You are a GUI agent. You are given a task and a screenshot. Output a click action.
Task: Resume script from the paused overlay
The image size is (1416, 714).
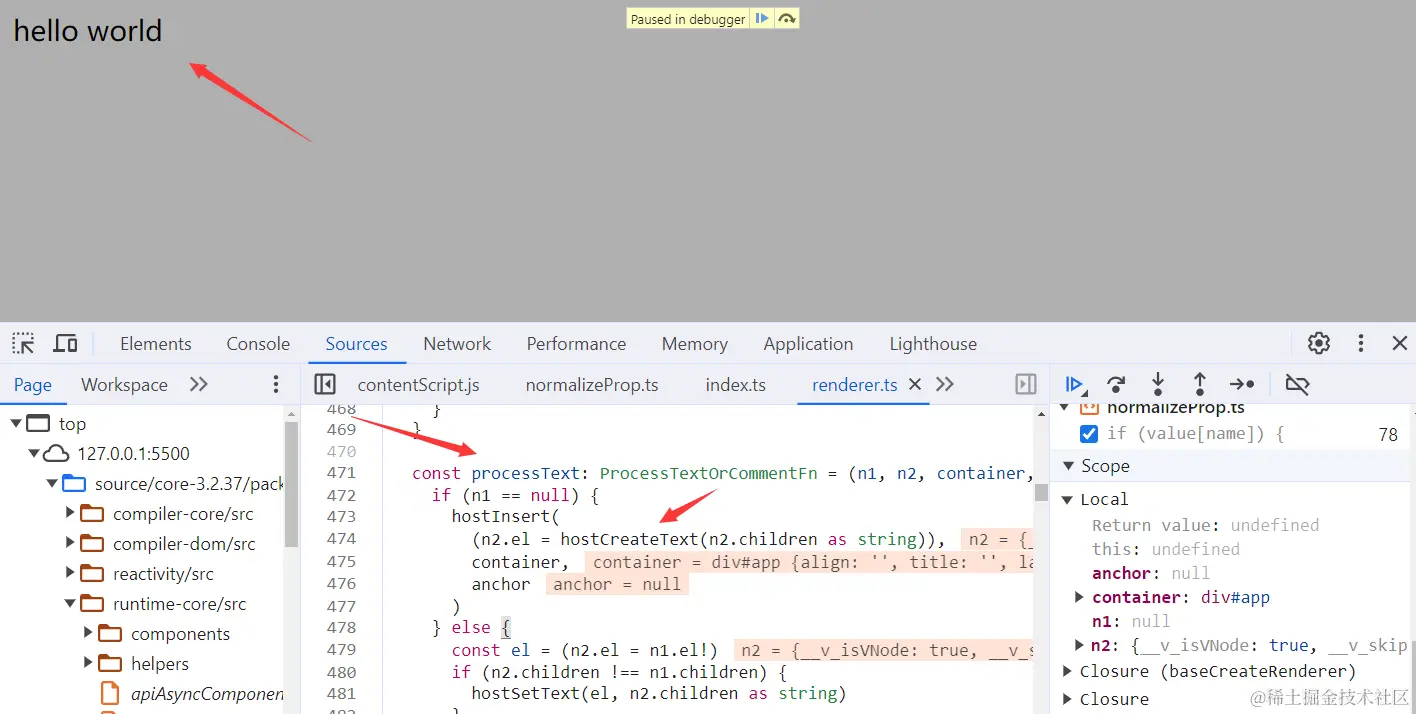(762, 19)
